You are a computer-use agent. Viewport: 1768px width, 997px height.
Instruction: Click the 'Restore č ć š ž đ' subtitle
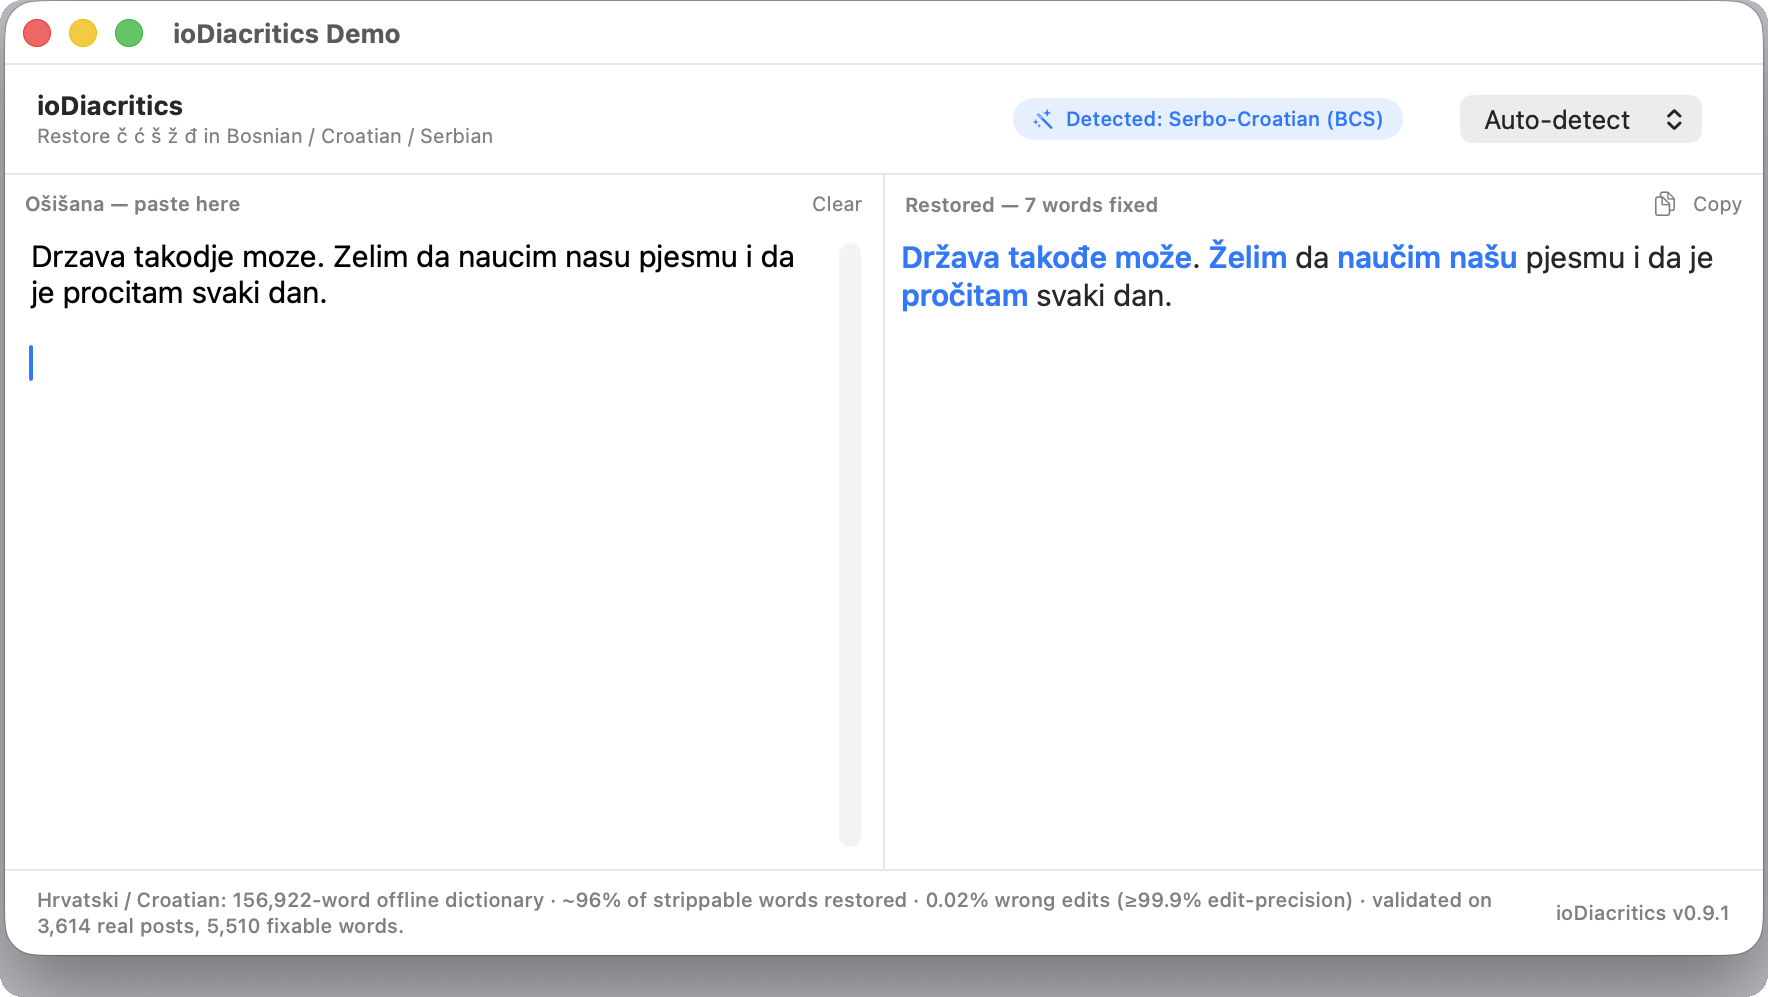[265, 136]
